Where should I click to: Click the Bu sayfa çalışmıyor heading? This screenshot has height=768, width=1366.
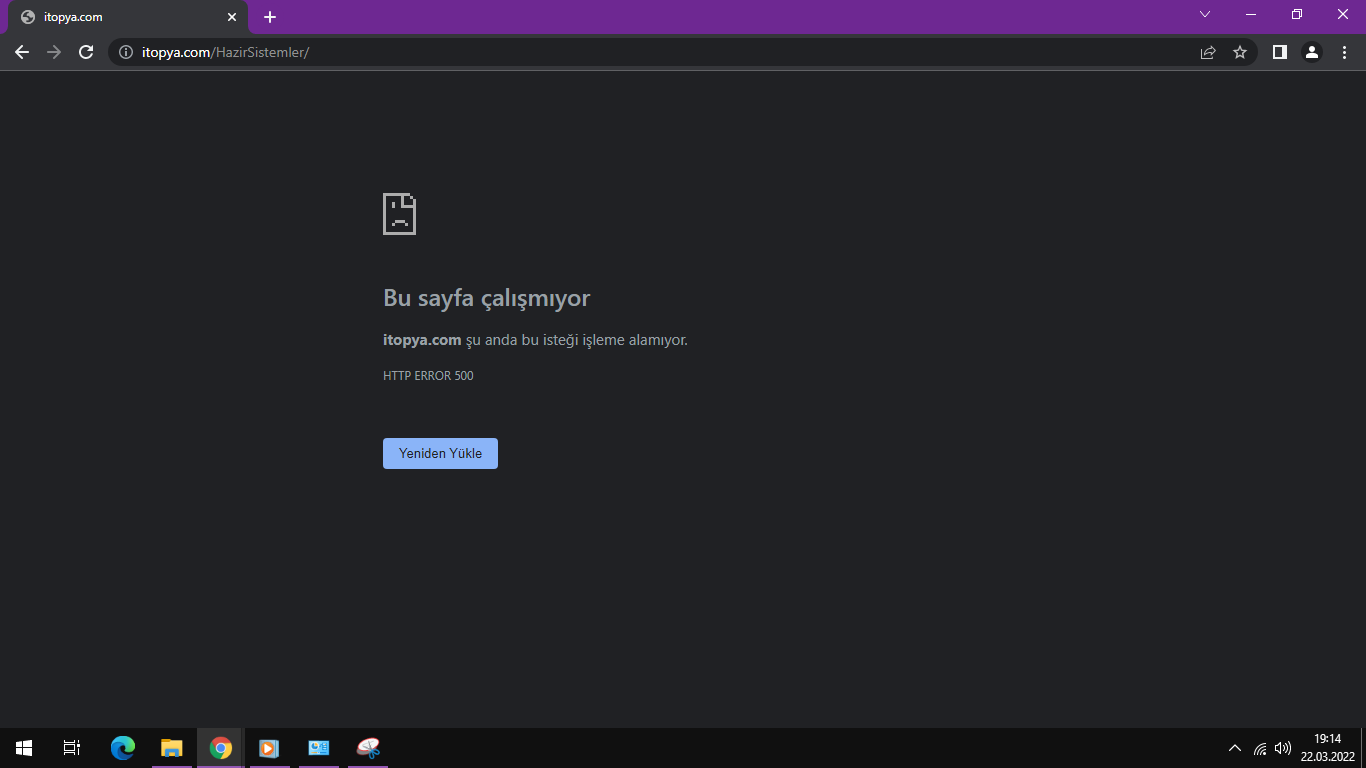(x=487, y=298)
